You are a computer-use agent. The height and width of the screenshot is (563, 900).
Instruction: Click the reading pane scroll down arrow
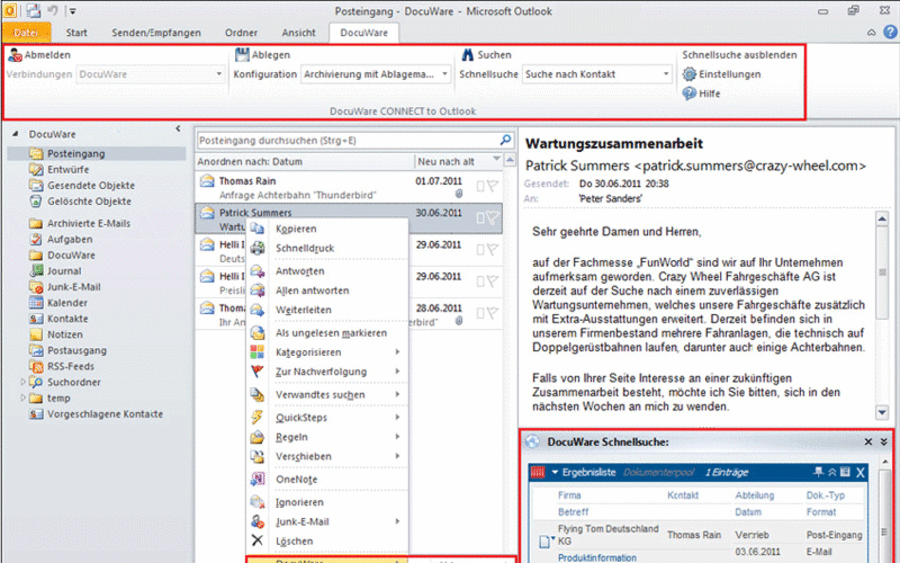882,411
